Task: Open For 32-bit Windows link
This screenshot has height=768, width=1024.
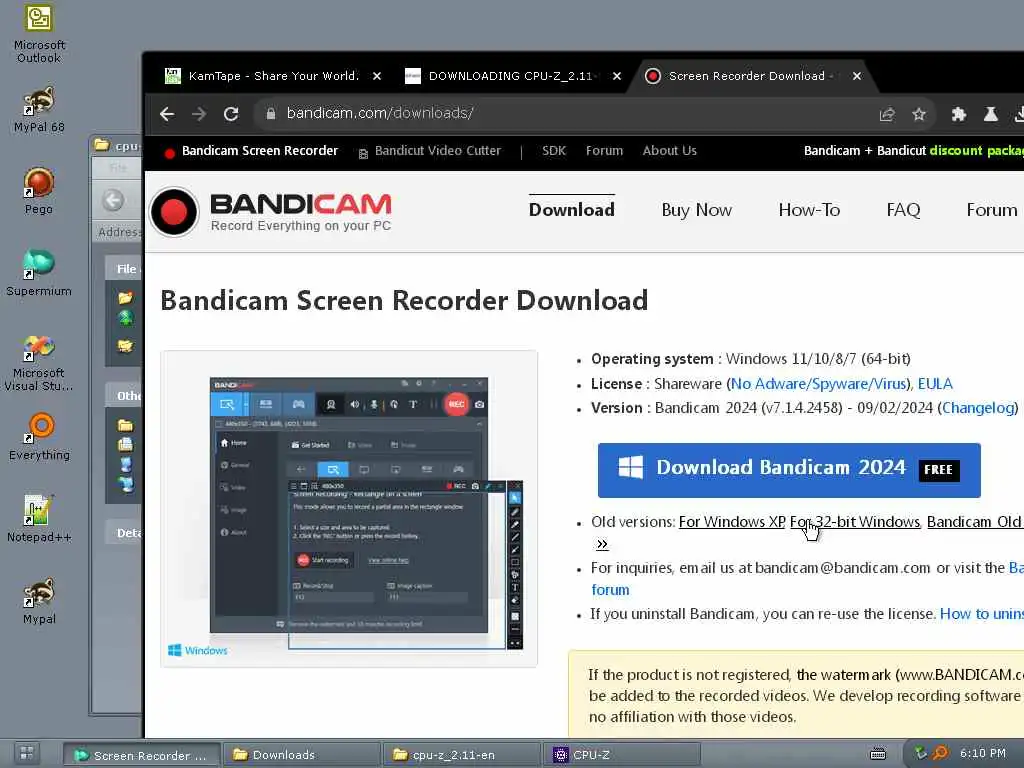Action: pos(855,522)
